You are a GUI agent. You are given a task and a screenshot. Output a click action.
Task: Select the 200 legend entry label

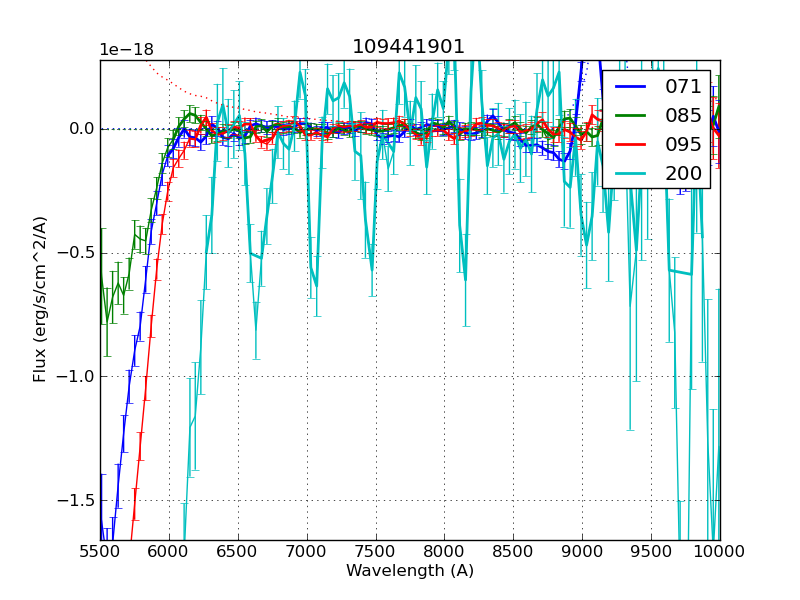(x=683, y=173)
